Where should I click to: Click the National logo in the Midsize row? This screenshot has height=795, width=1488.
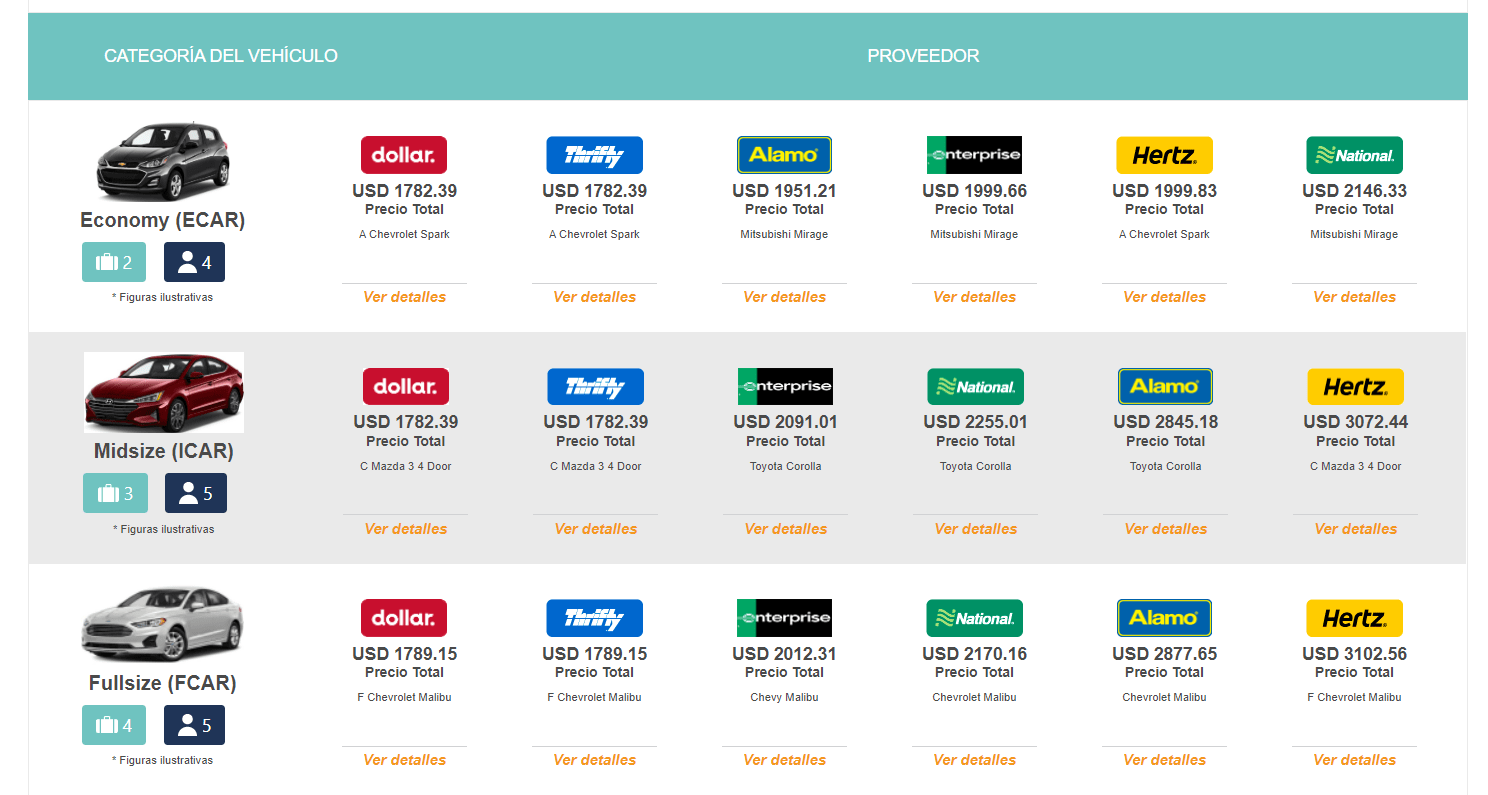pos(976,386)
